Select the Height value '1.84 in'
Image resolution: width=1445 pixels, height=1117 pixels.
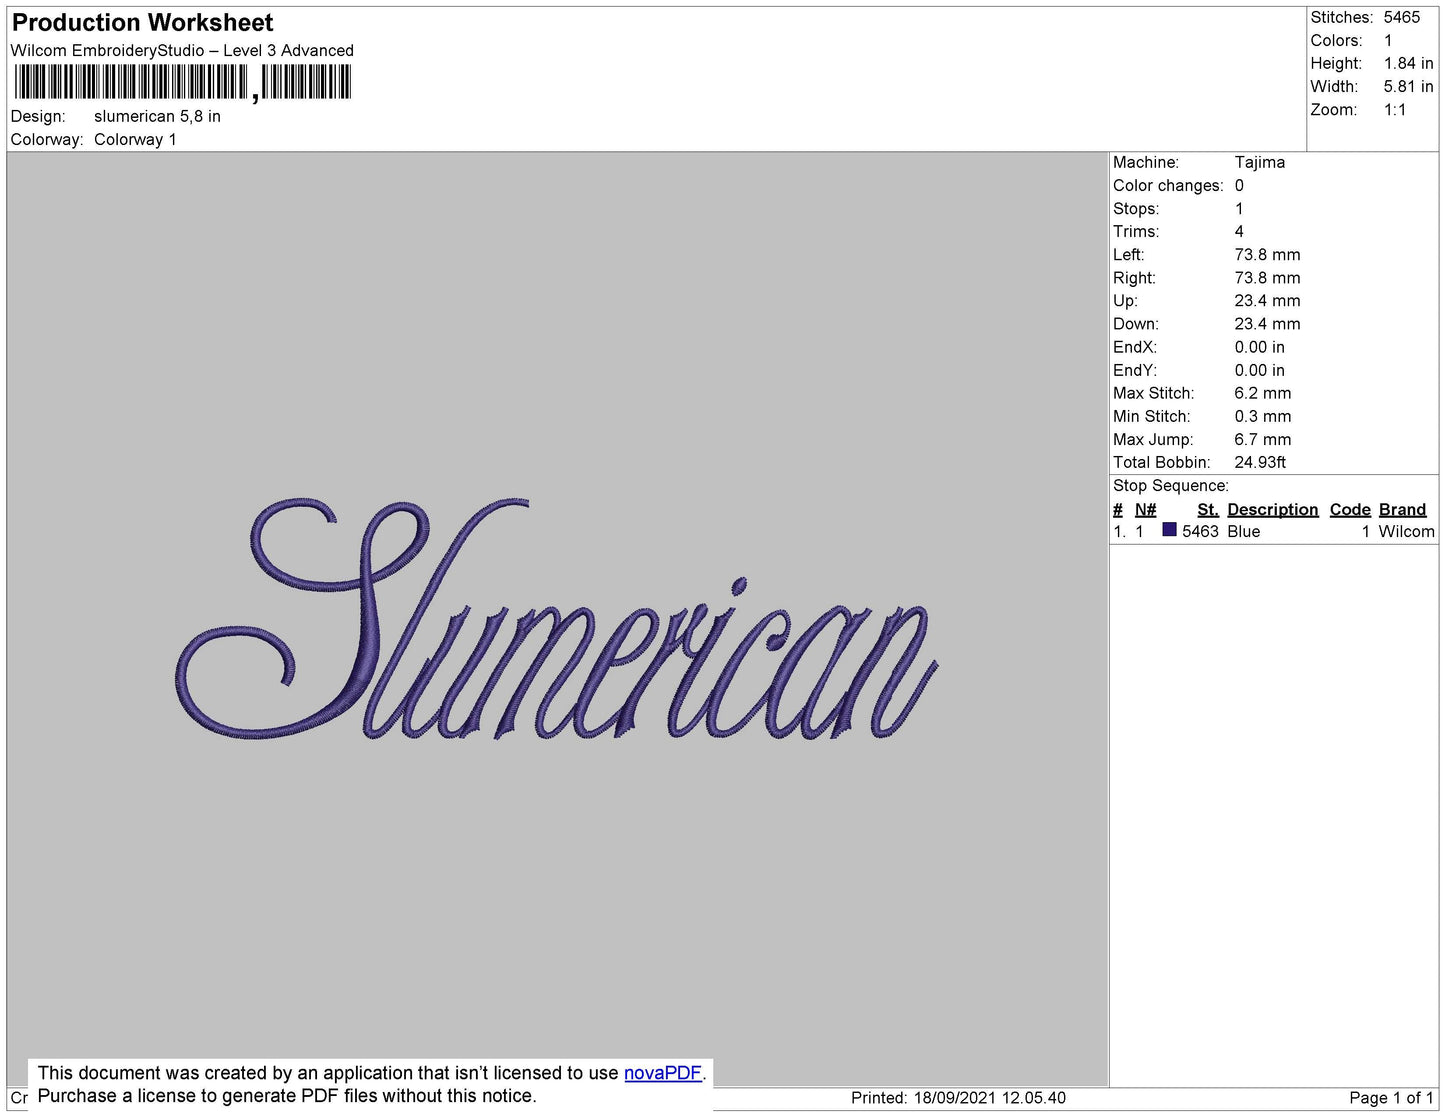tap(1408, 64)
